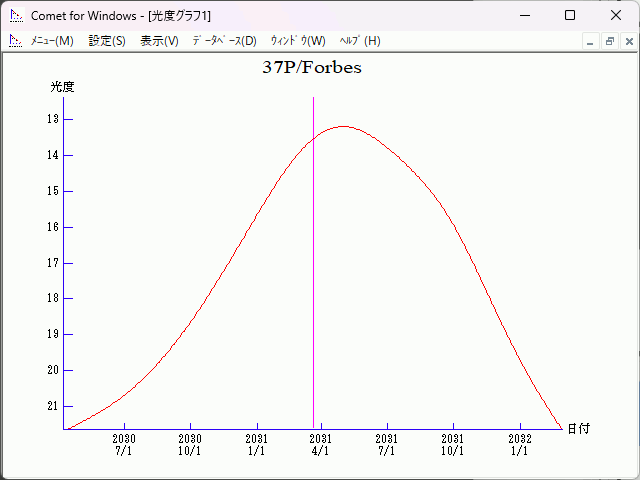This screenshot has width=640, height=480.
Task: Expand the 表示(V) view menu
Action: [159, 41]
